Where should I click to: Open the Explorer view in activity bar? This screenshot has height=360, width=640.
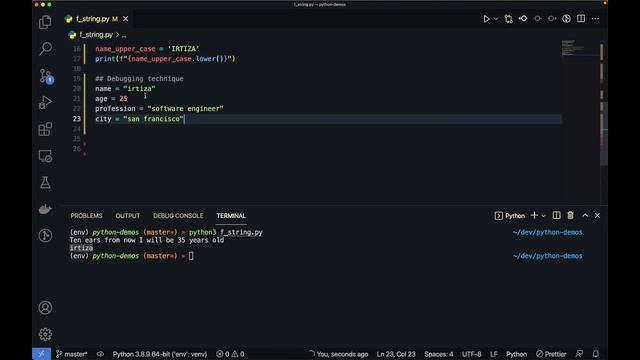point(45,22)
